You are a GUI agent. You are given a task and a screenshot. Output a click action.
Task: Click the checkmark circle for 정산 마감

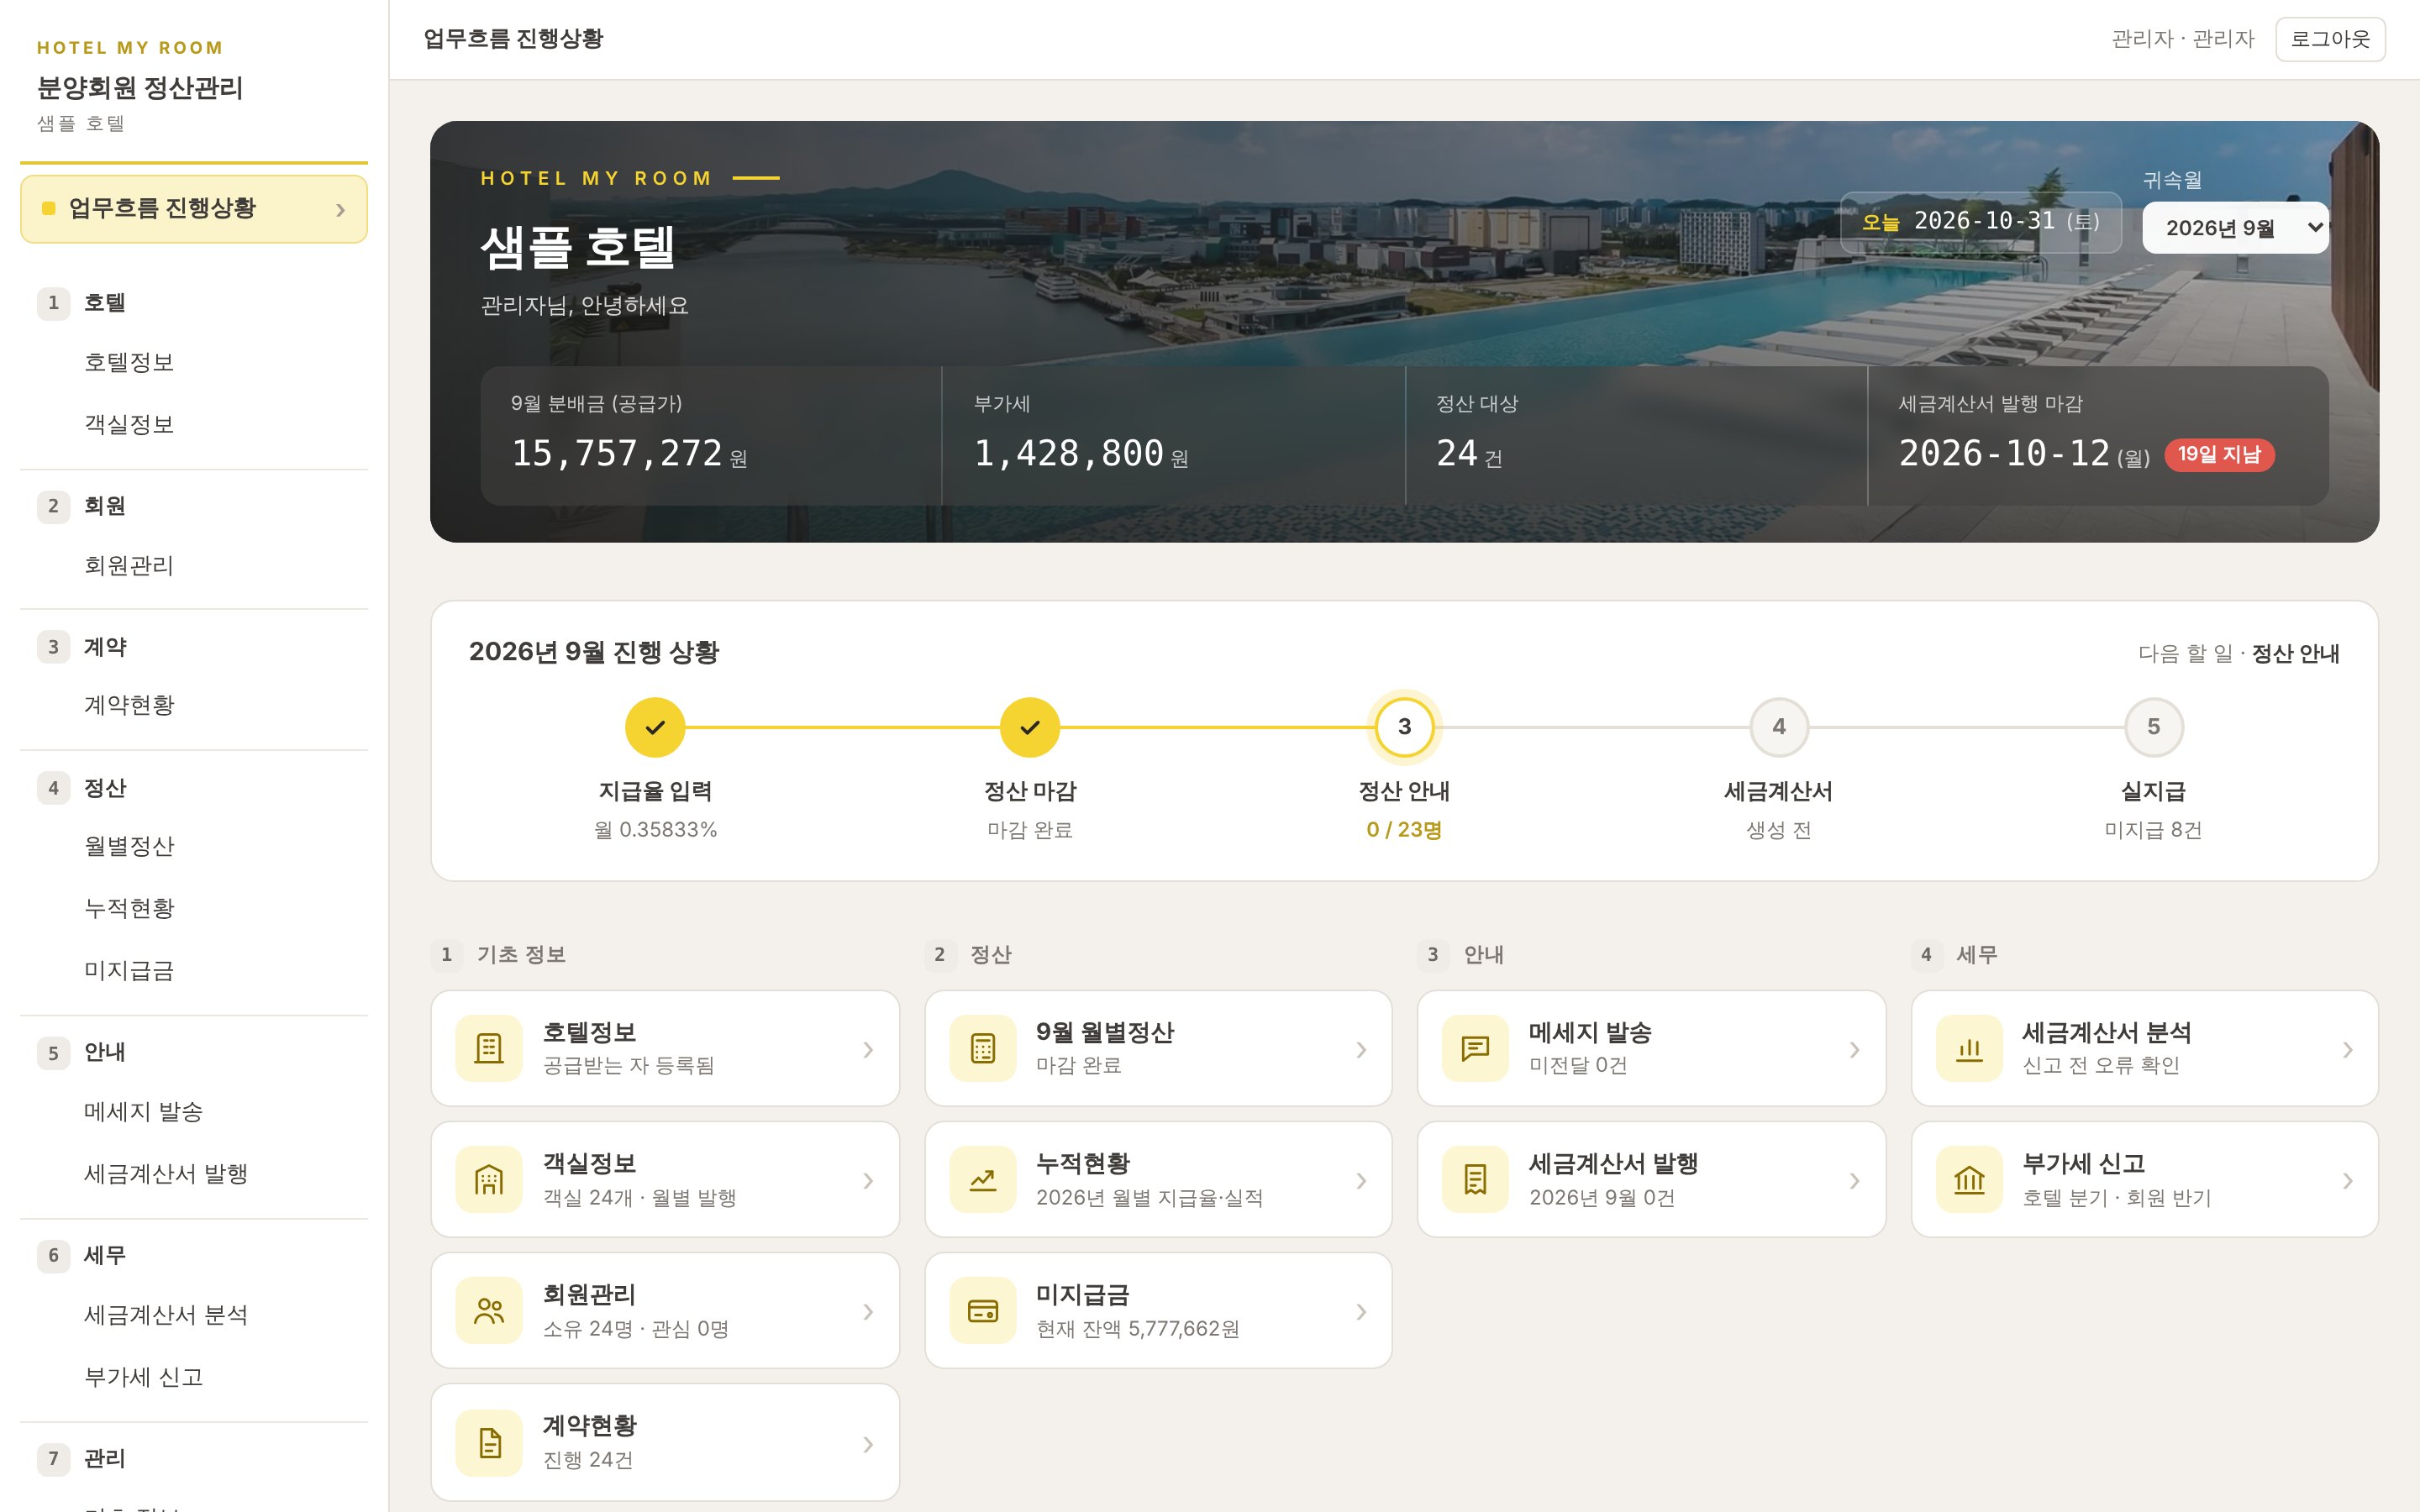coord(1030,727)
